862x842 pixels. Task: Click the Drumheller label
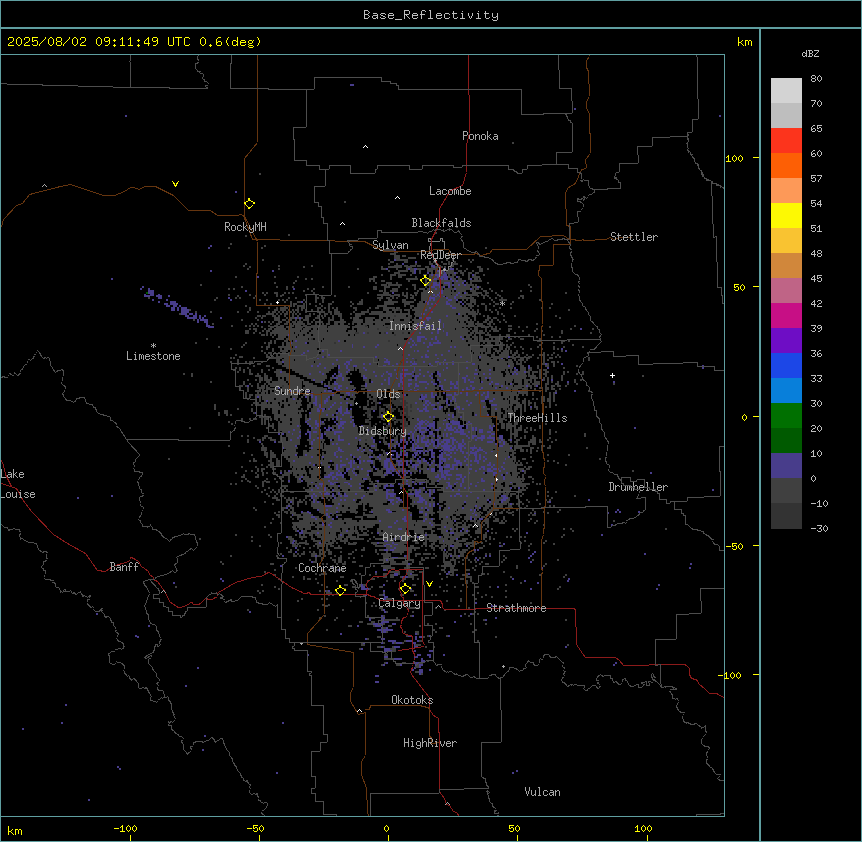pyautogui.click(x=638, y=487)
